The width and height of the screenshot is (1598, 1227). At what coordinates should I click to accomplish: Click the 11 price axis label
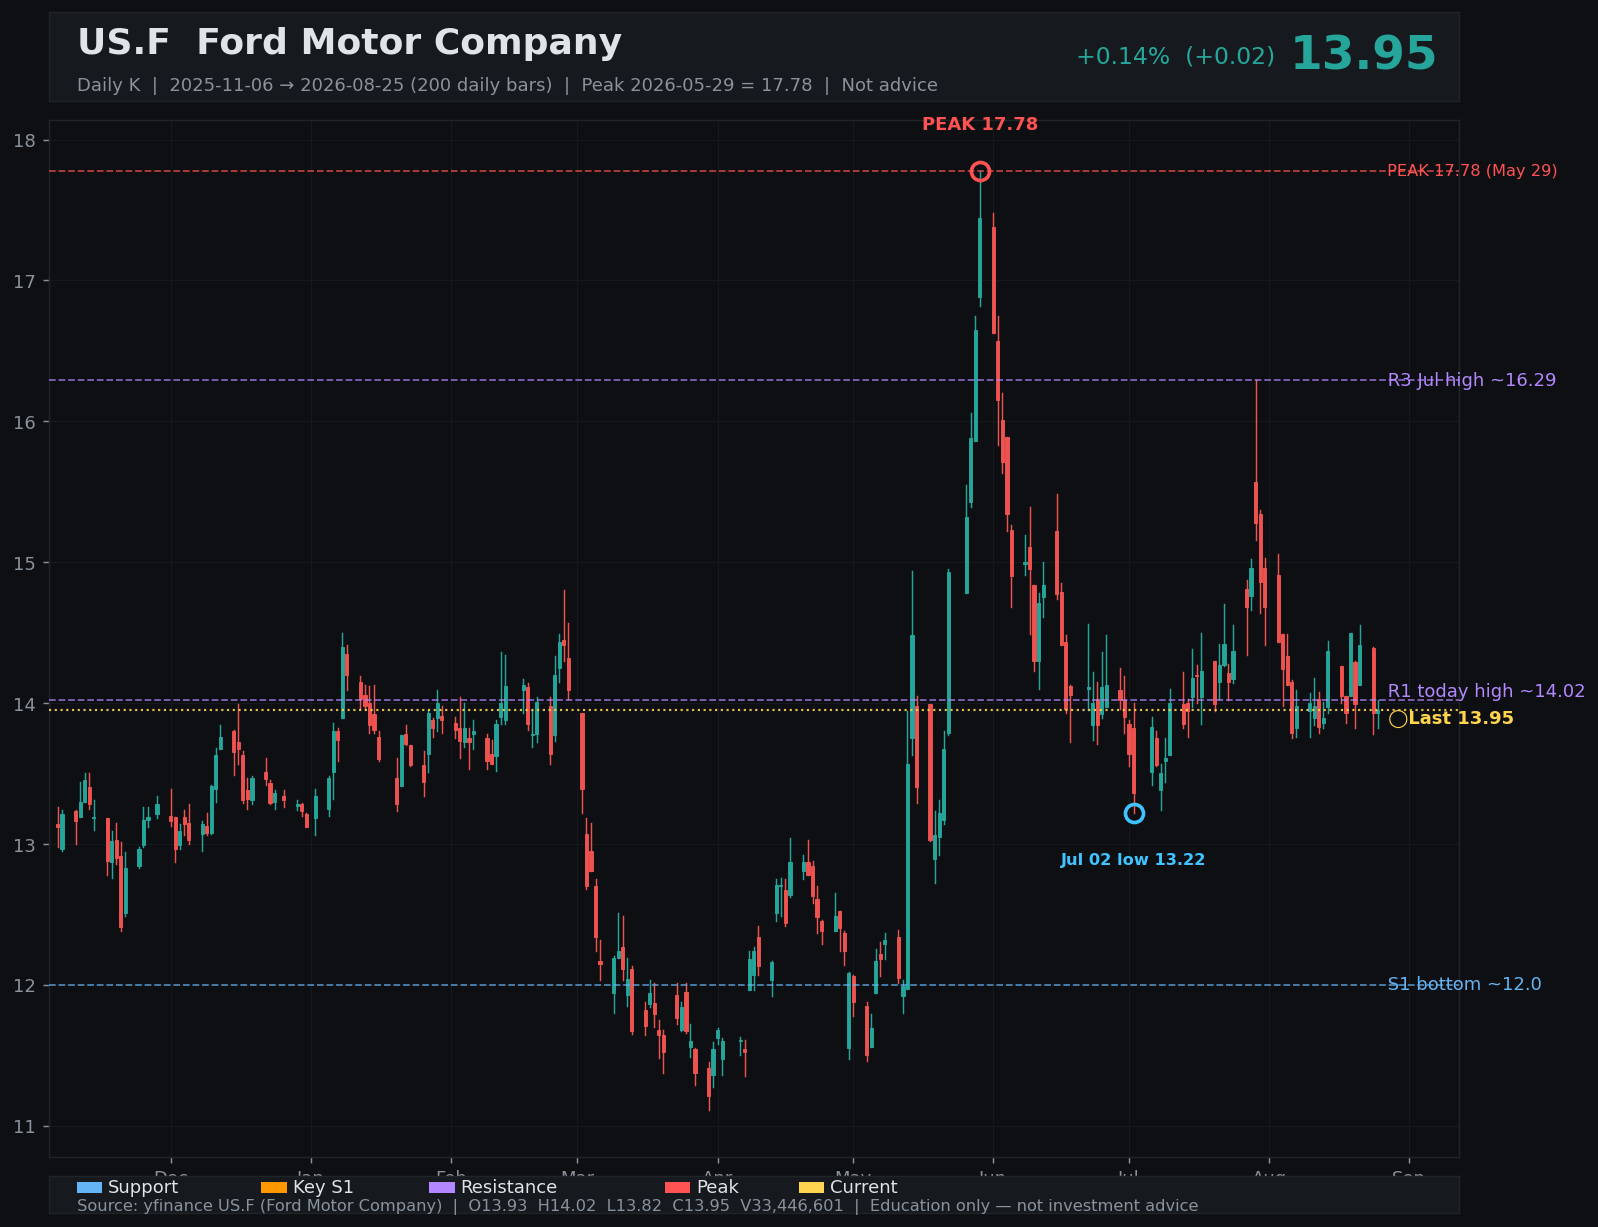point(24,1127)
